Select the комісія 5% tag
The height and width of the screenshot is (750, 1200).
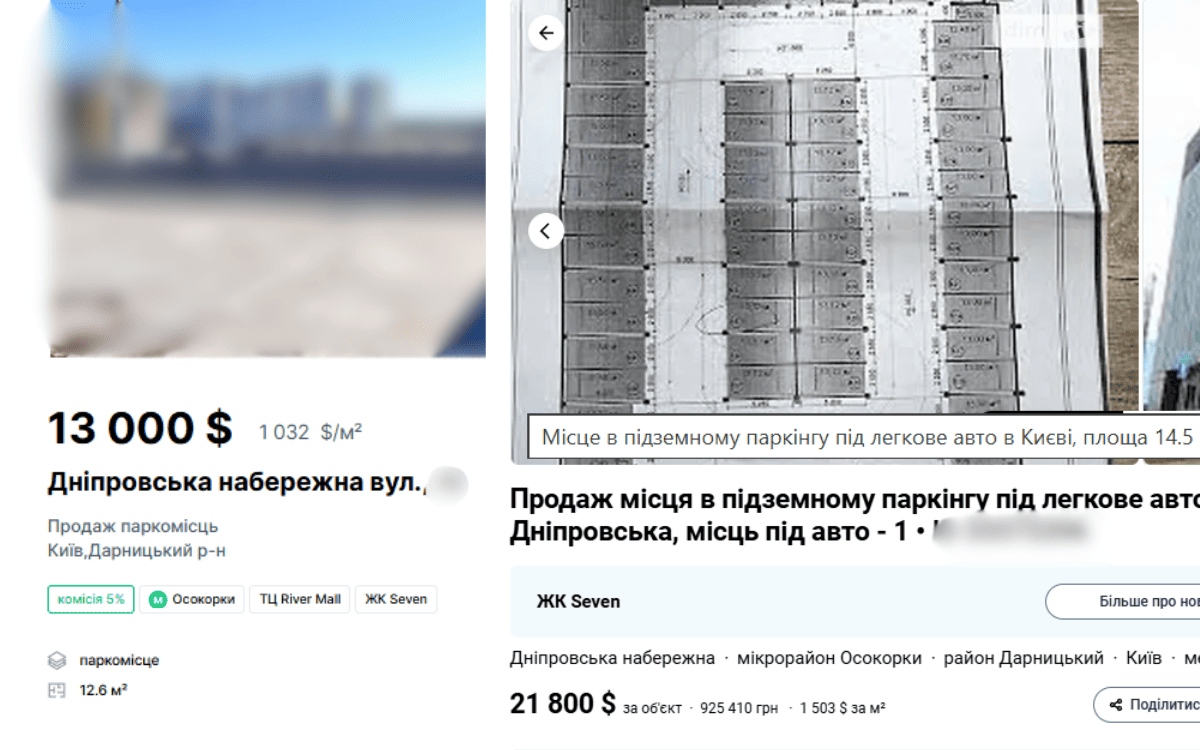point(91,600)
